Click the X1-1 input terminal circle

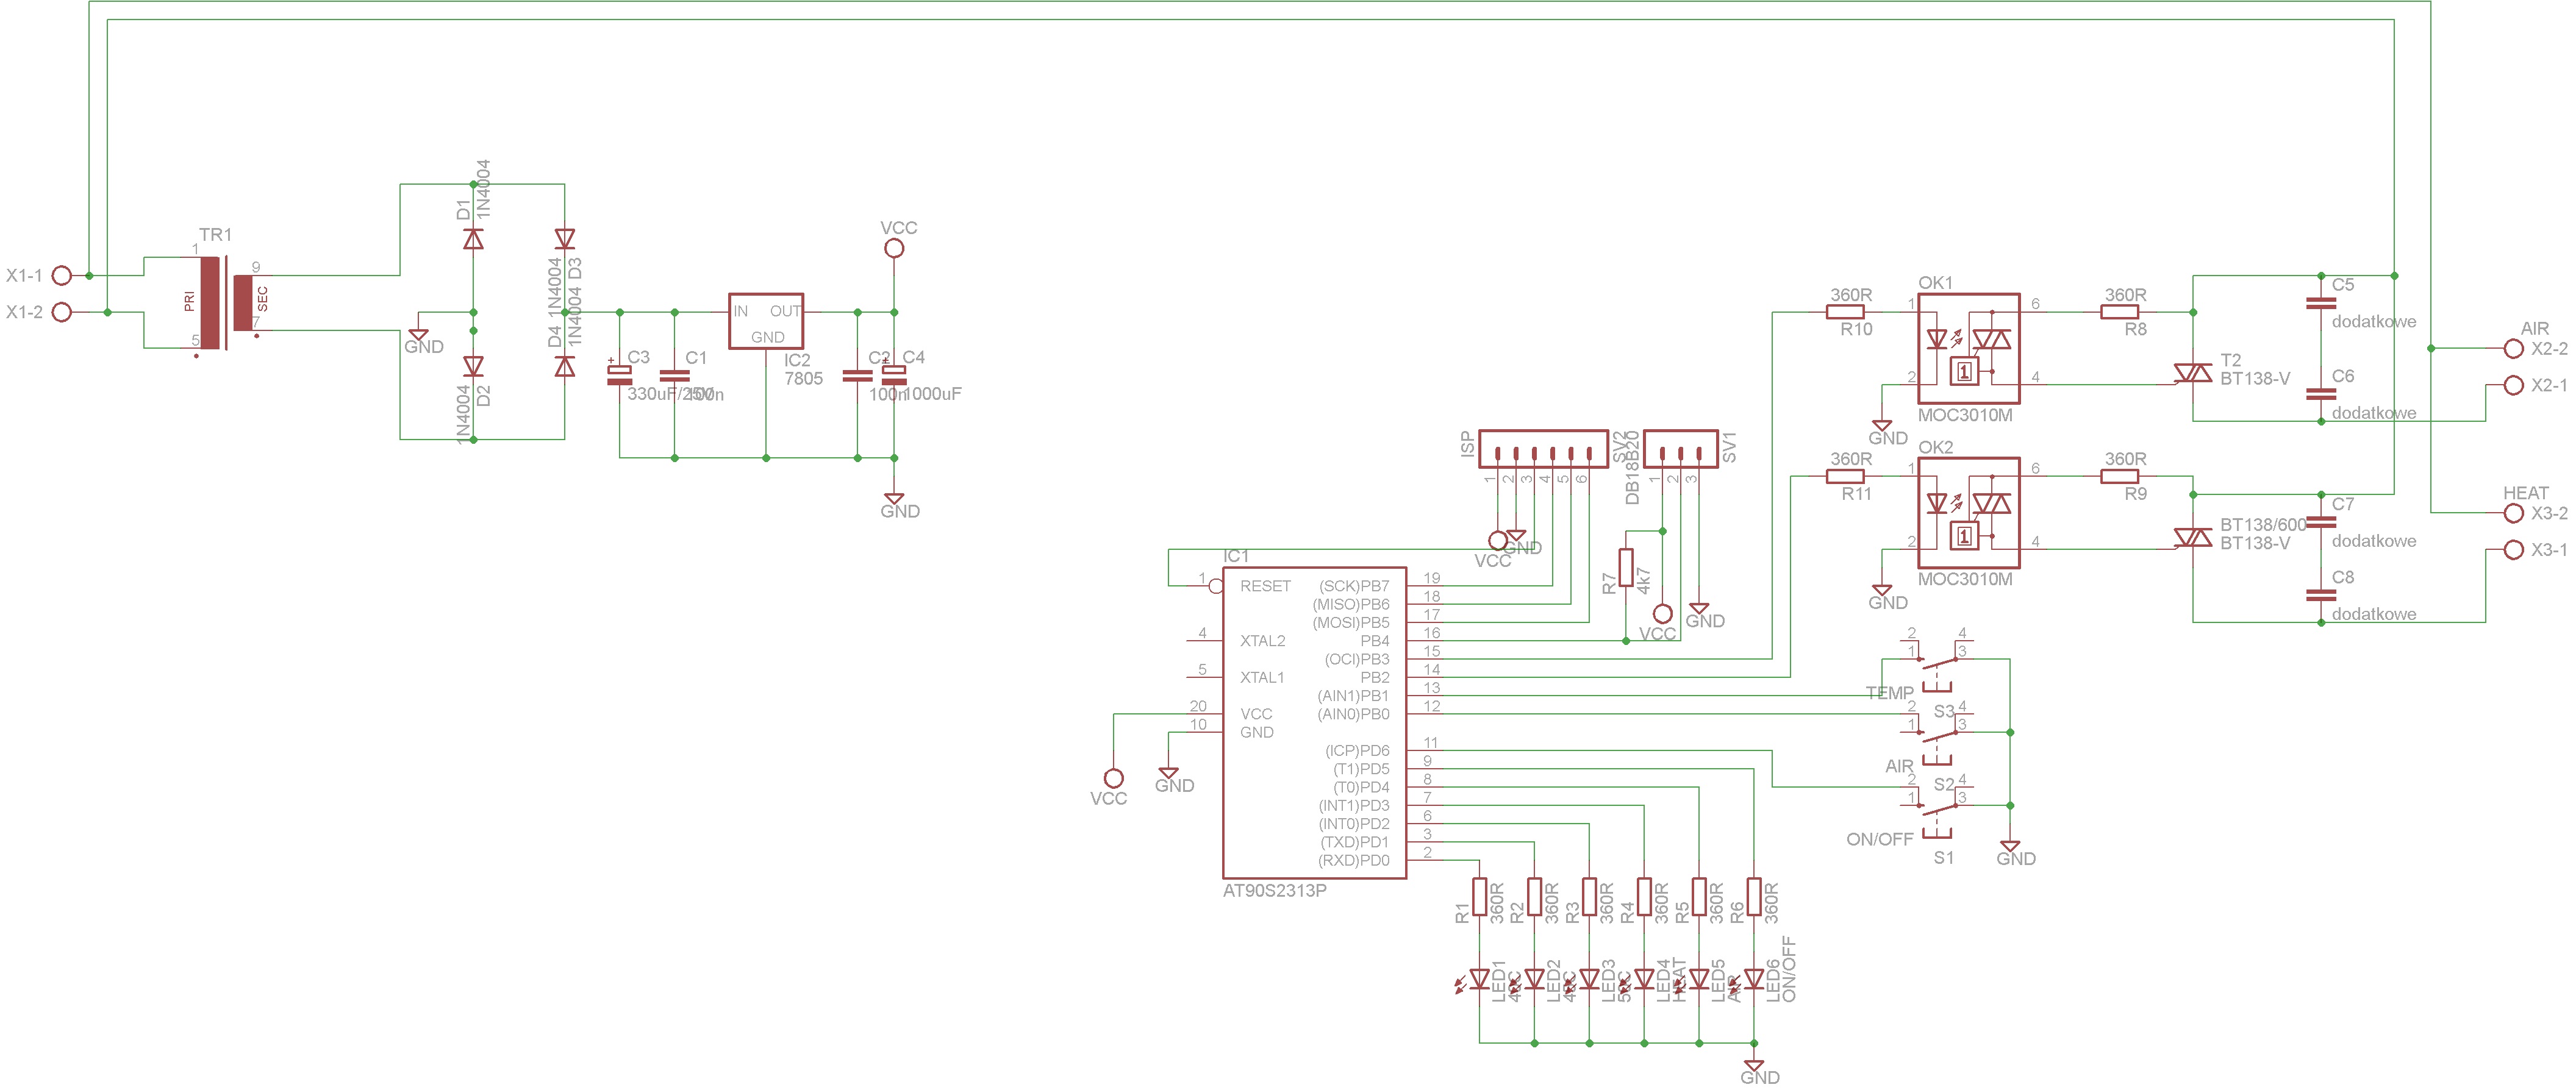coord(62,275)
